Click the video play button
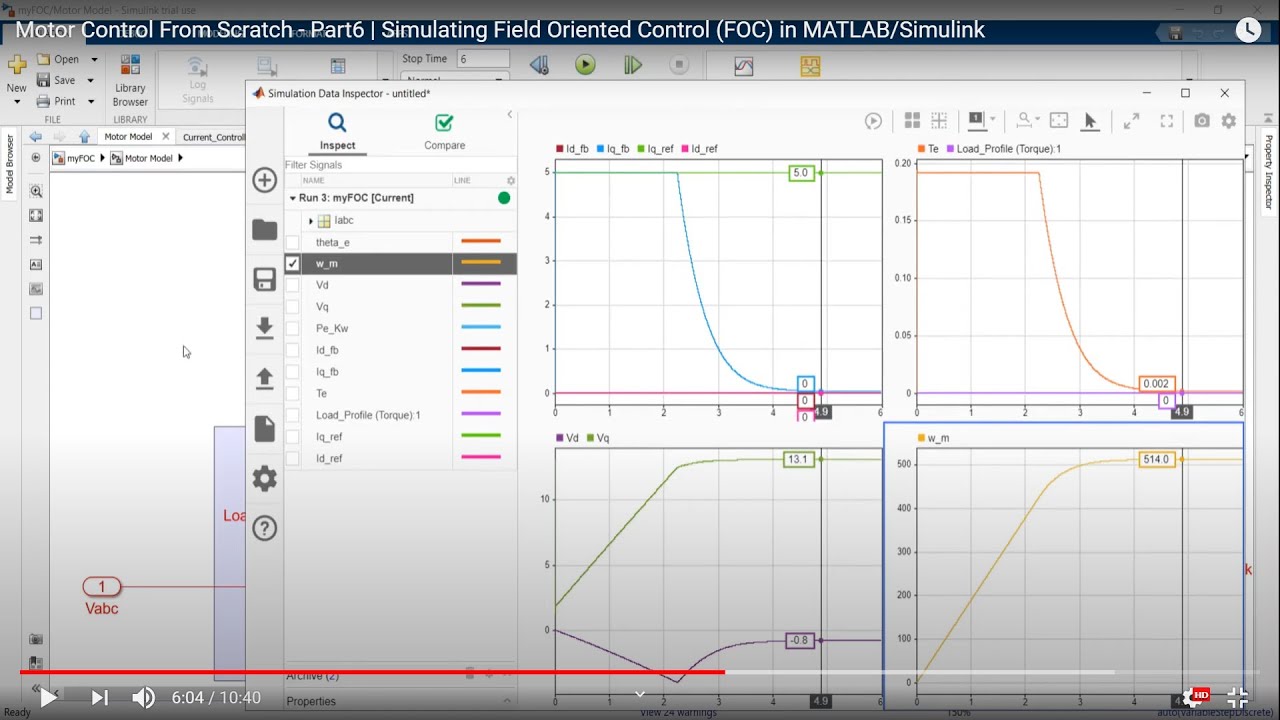Viewport: 1280px width, 720px height. [x=47, y=698]
